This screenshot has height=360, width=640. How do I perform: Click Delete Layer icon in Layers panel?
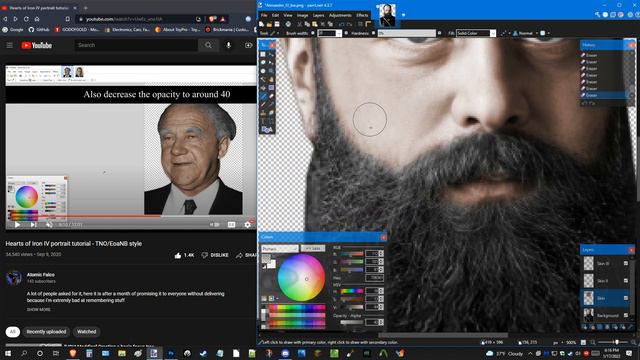(x=592, y=327)
